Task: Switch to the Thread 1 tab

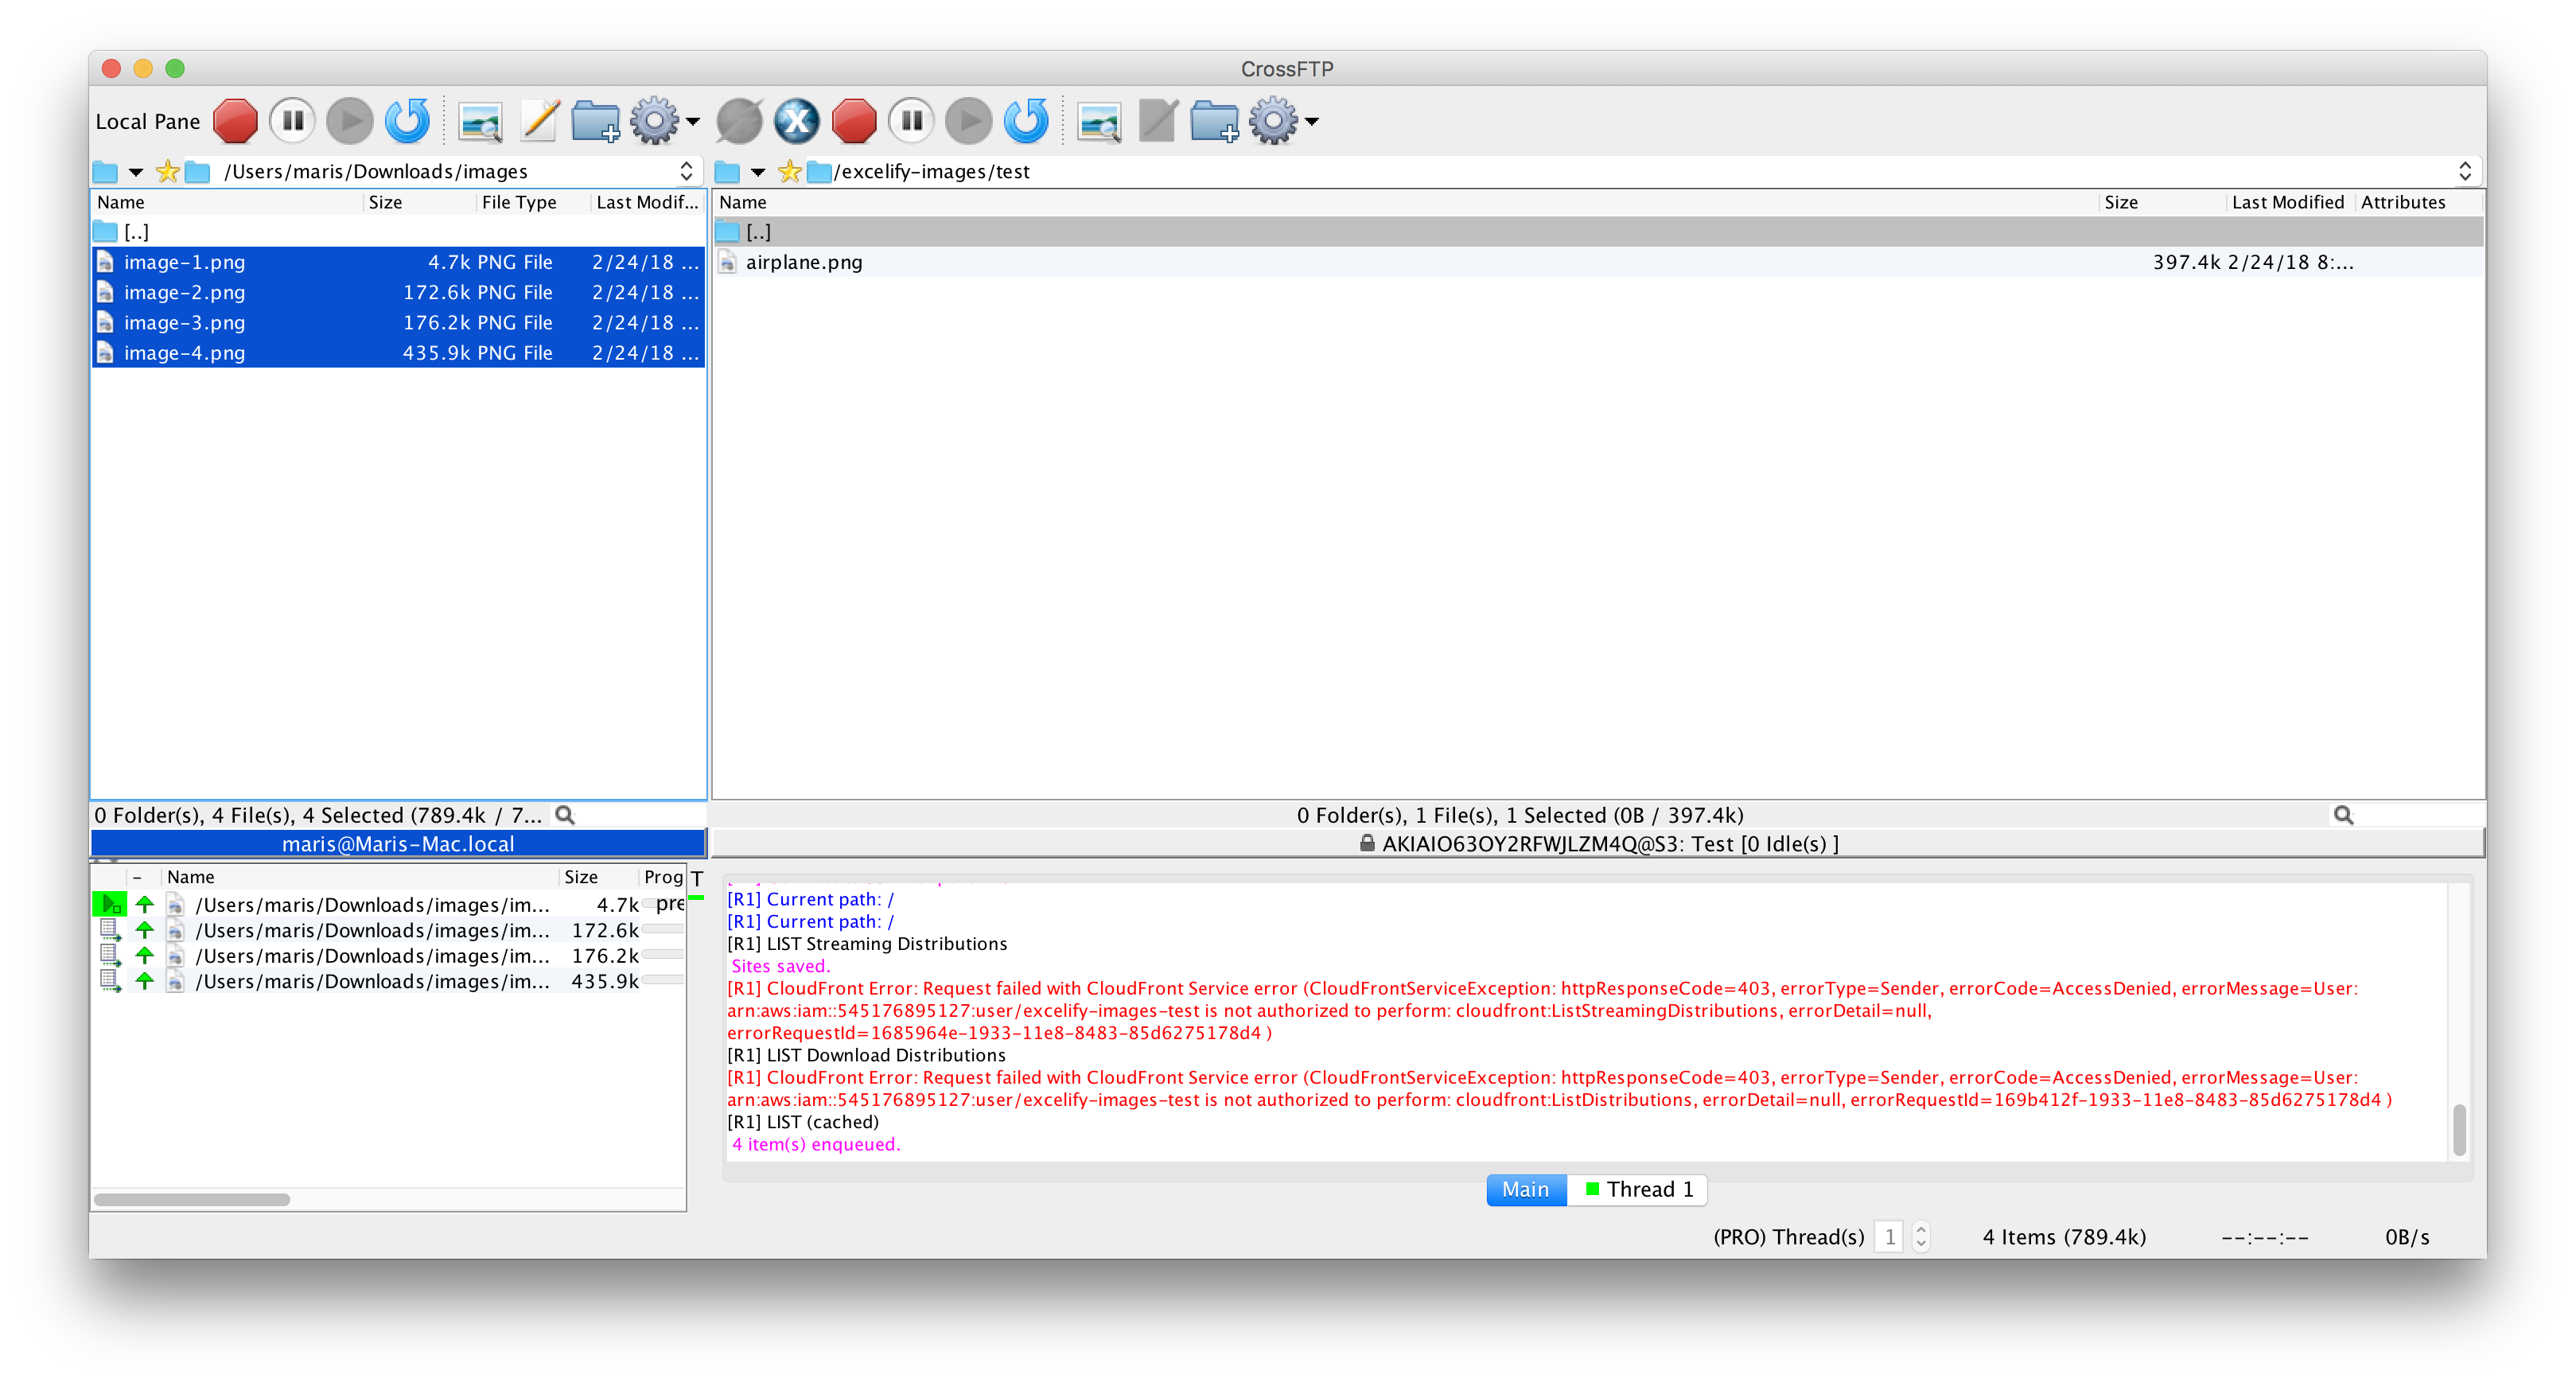Action: point(1638,1189)
